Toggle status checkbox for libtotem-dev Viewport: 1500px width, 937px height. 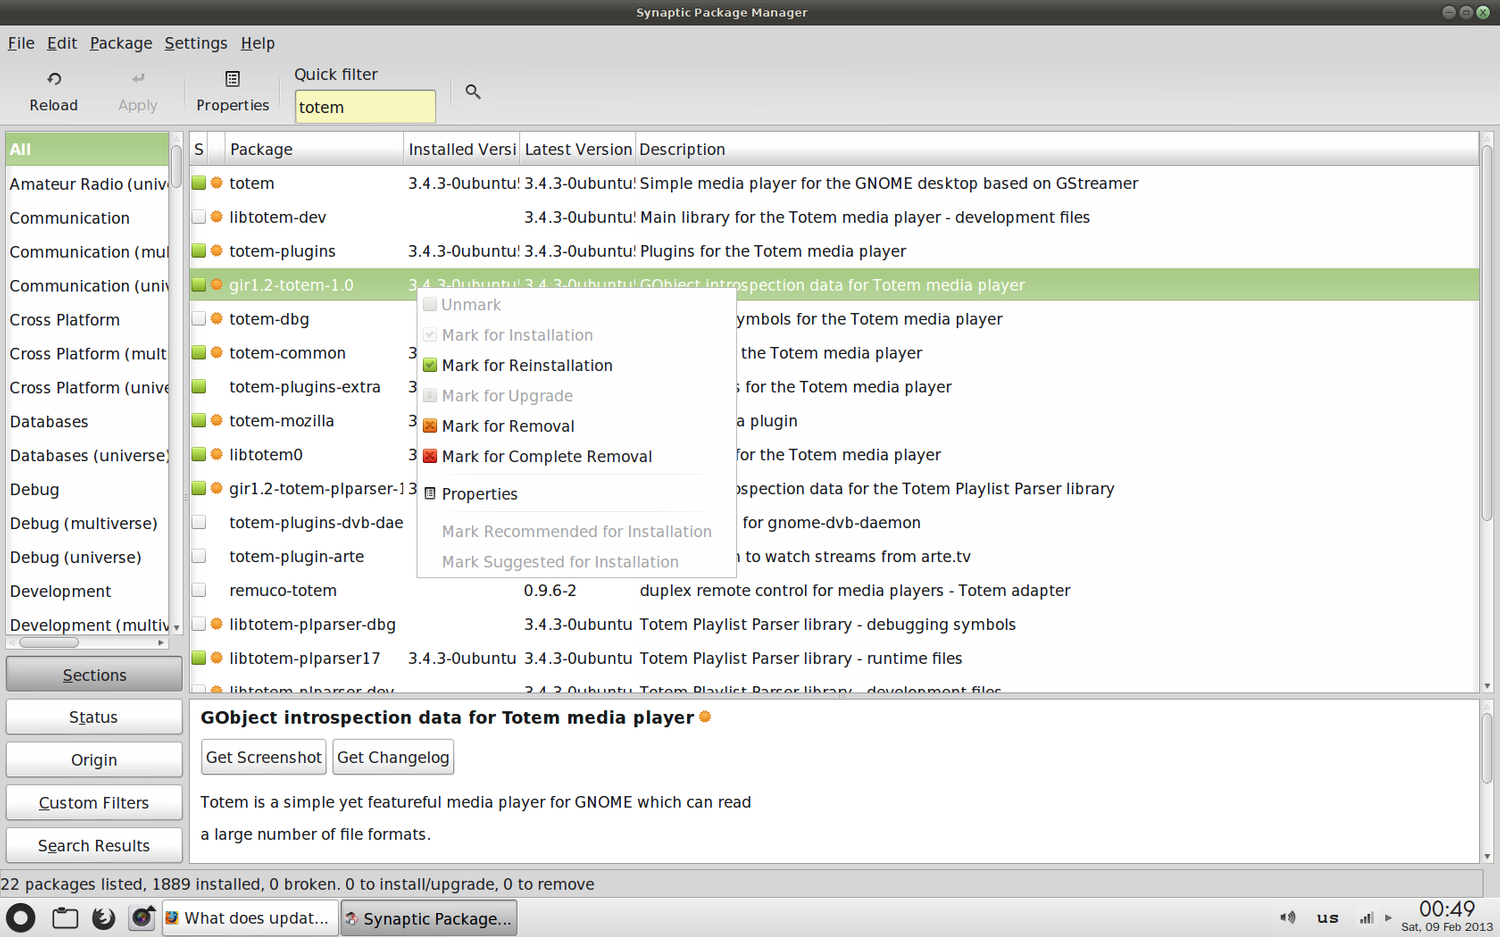(x=199, y=217)
